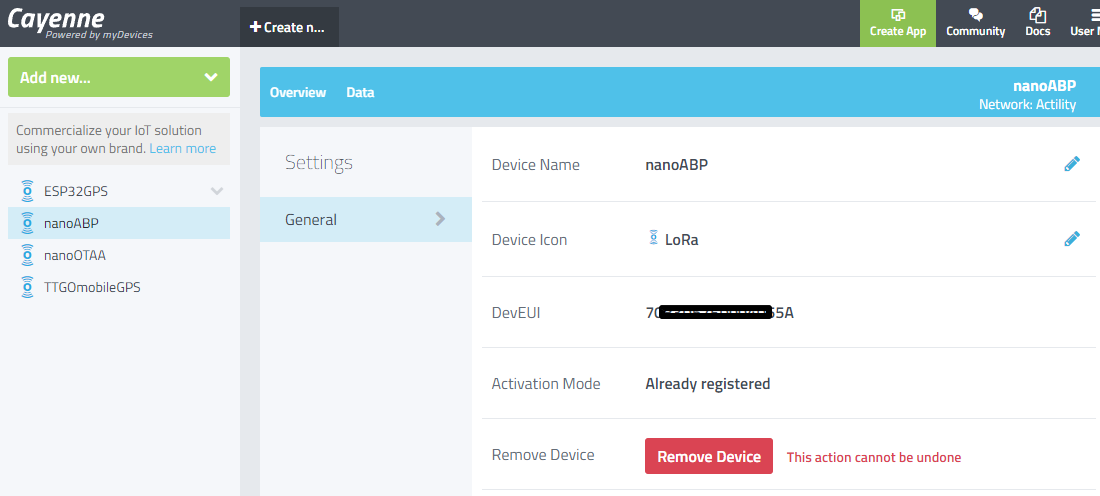Viewport: 1100px width, 496px height.
Task: Click the Network: Actility header text
Action: click(x=1027, y=105)
